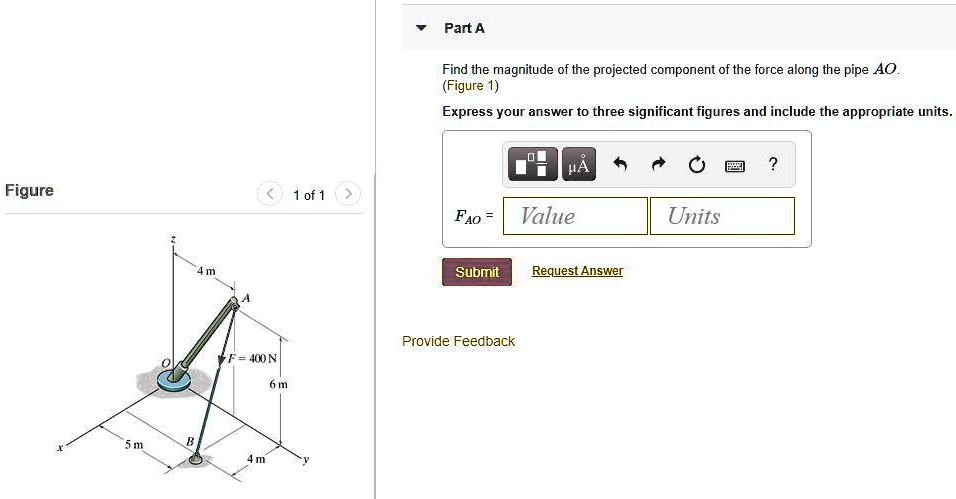Screen dimensions: 956x499
Task: Collapse Part A with the triangle arrow
Action: (422, 28)
